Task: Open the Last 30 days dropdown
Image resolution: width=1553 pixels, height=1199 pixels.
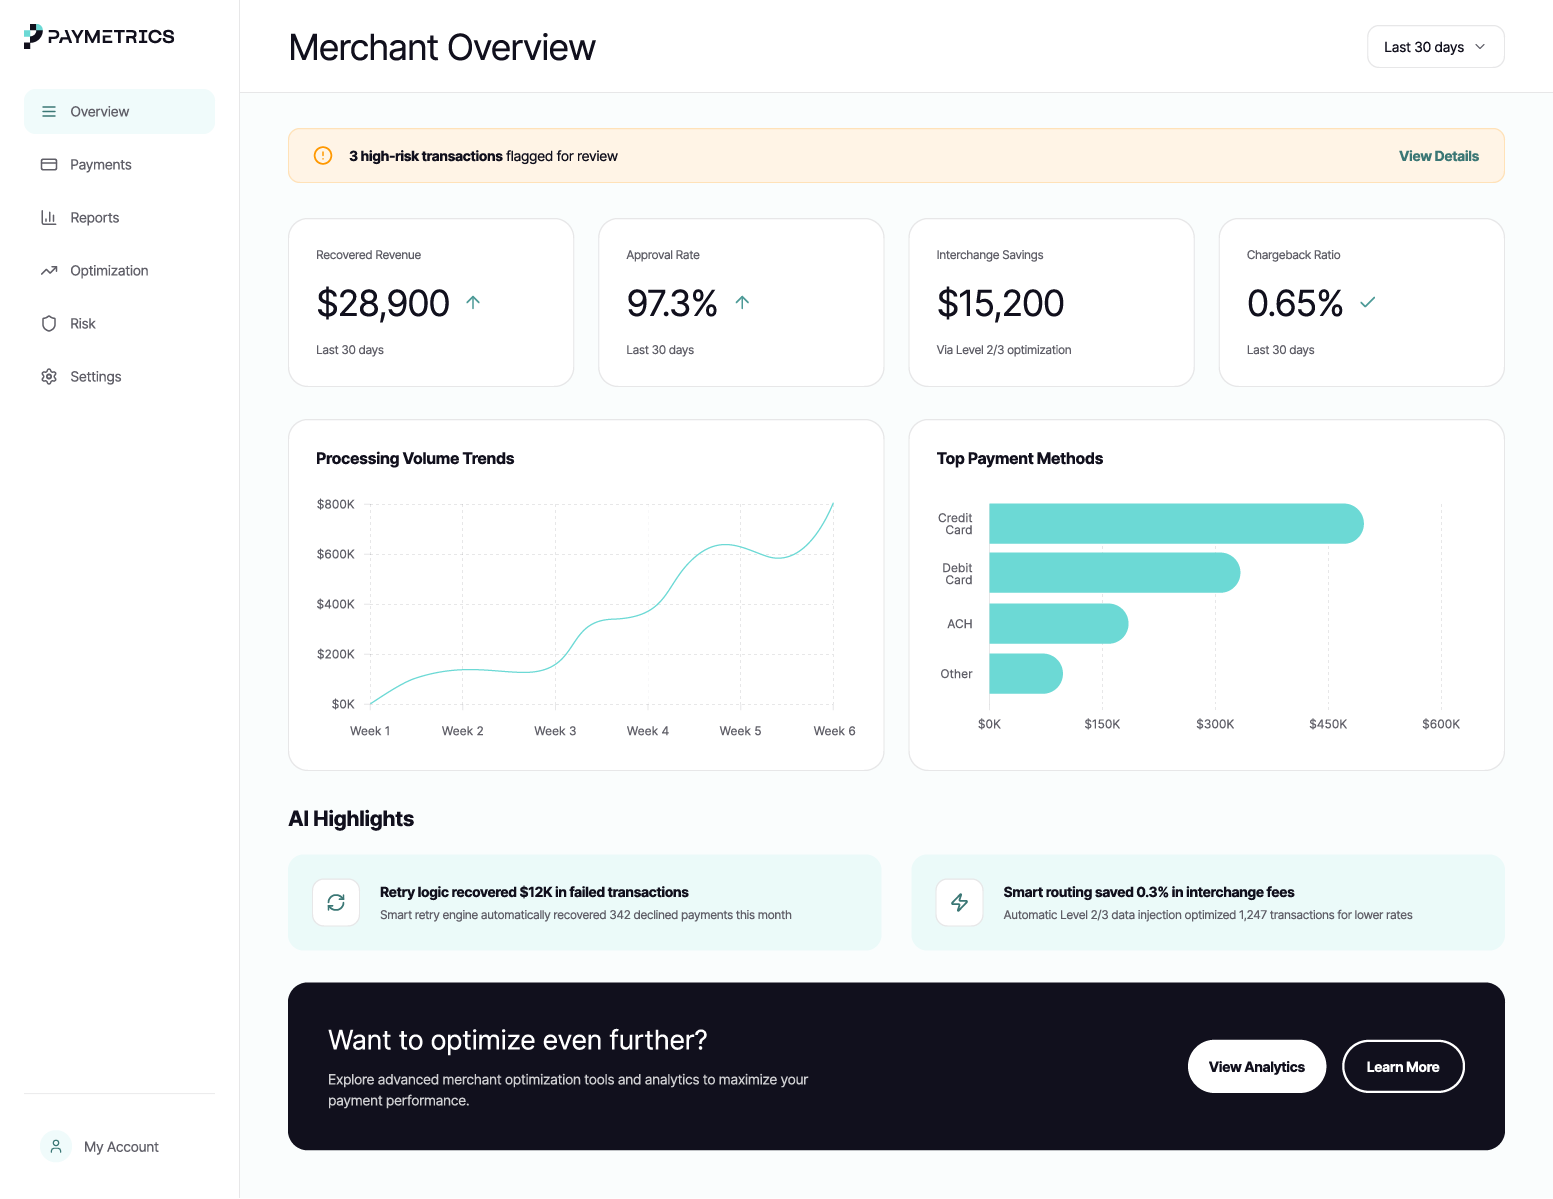Action: (1435, 46)
